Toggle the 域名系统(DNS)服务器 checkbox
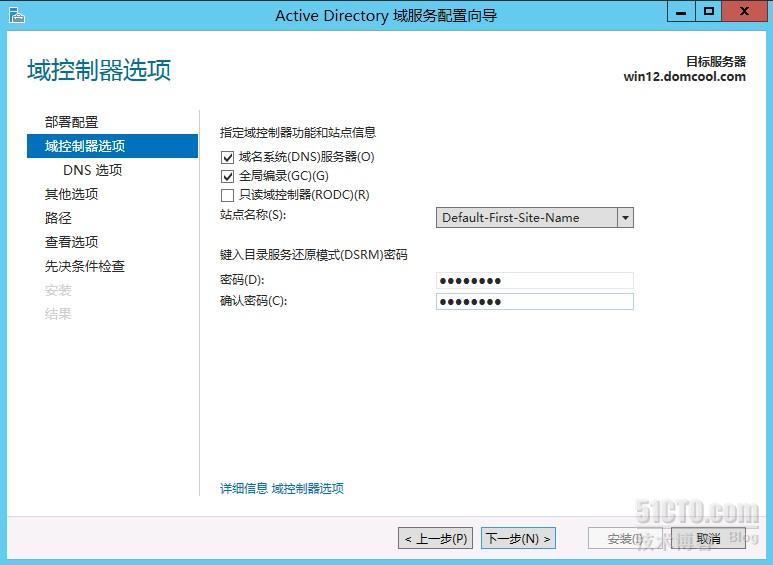Screen dimensions: 773x565 click(x=227, y=157)
